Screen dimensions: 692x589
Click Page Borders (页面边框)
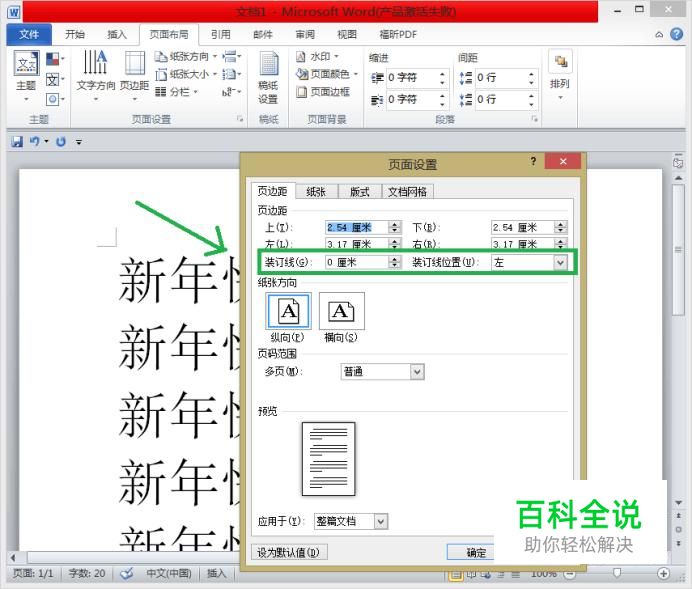point(323,92)
